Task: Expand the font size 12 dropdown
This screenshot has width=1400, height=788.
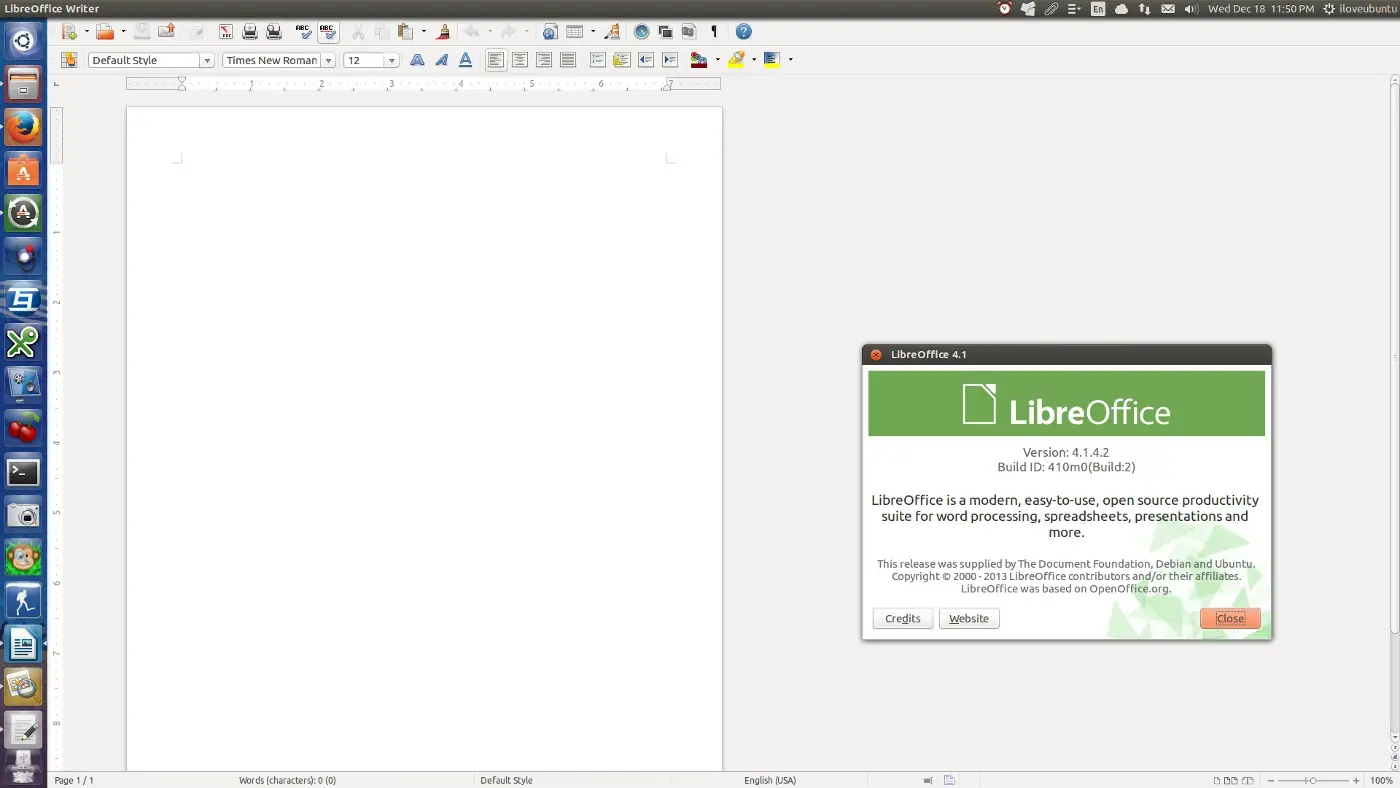Action: pyautogui.click(x=392, y=61)
